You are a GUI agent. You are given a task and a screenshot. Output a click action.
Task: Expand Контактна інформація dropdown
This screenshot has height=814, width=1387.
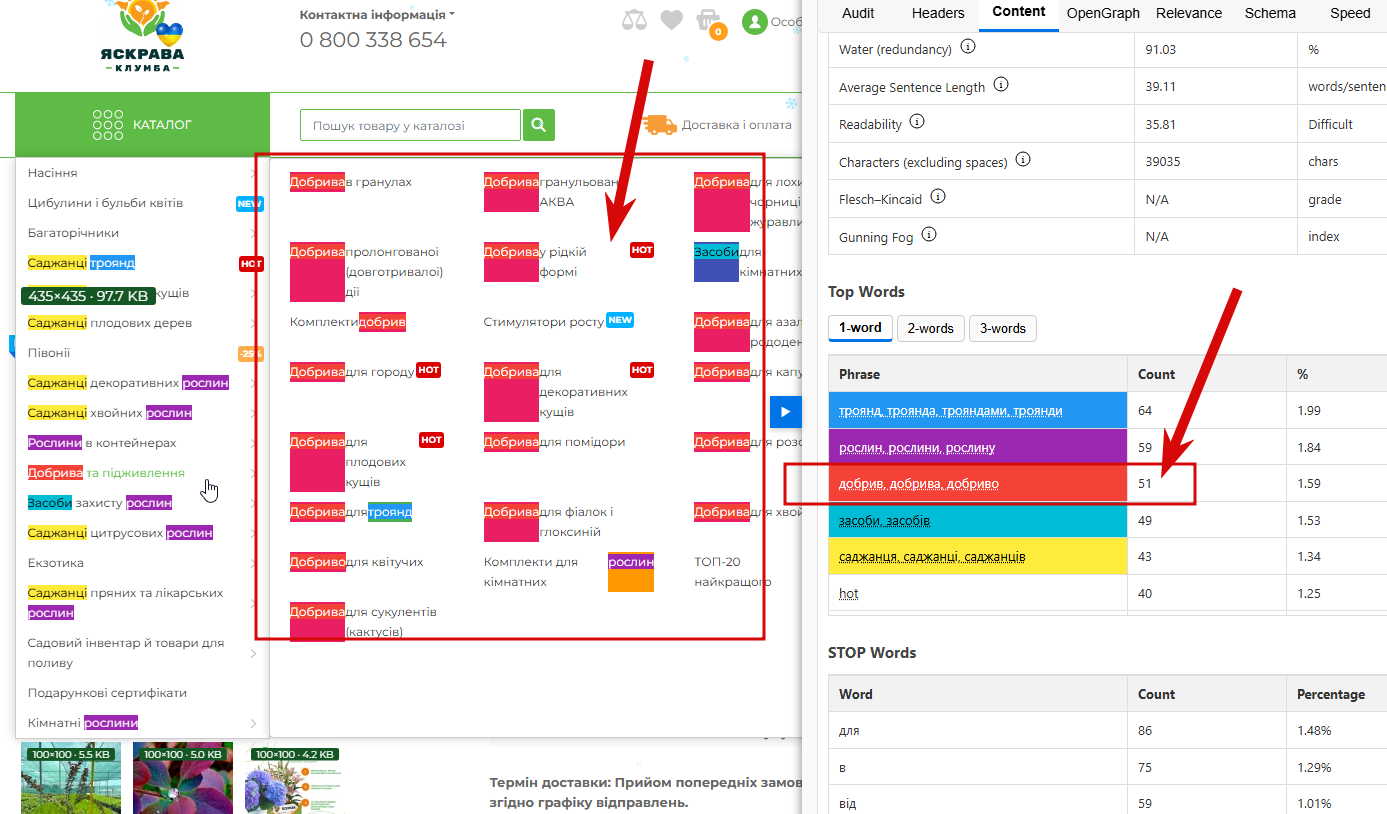pos(377,15)
